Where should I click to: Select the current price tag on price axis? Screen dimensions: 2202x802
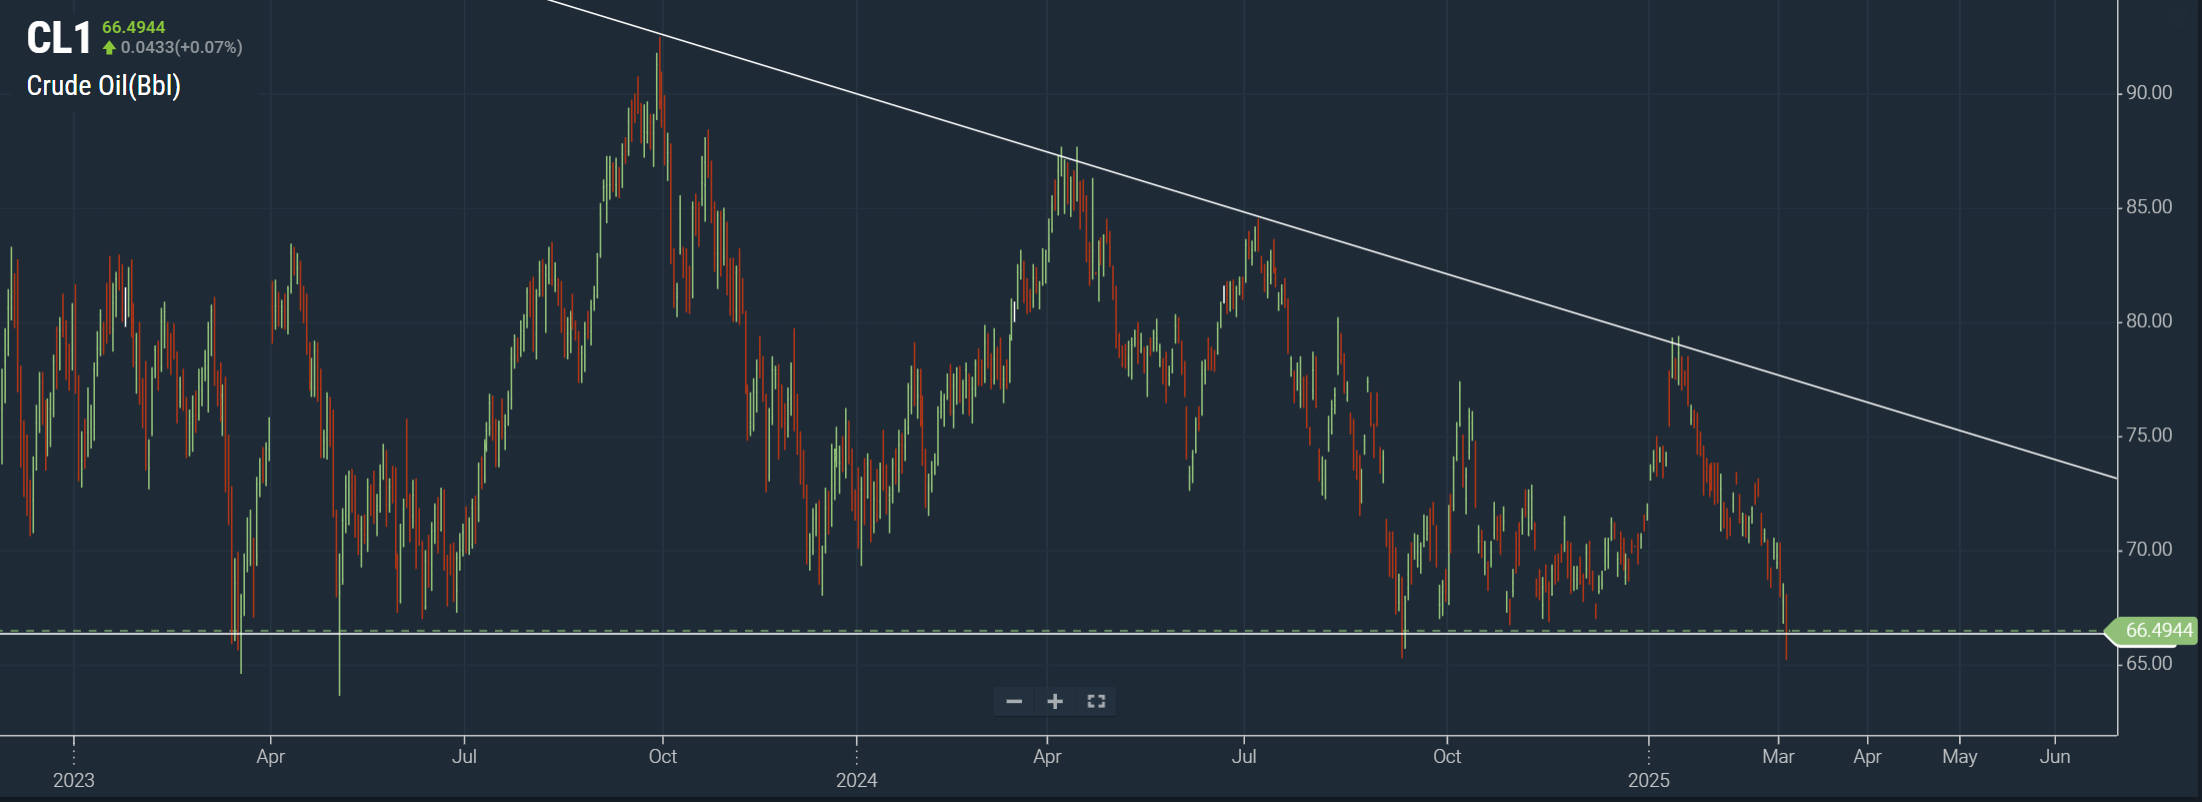point(2152,630)
